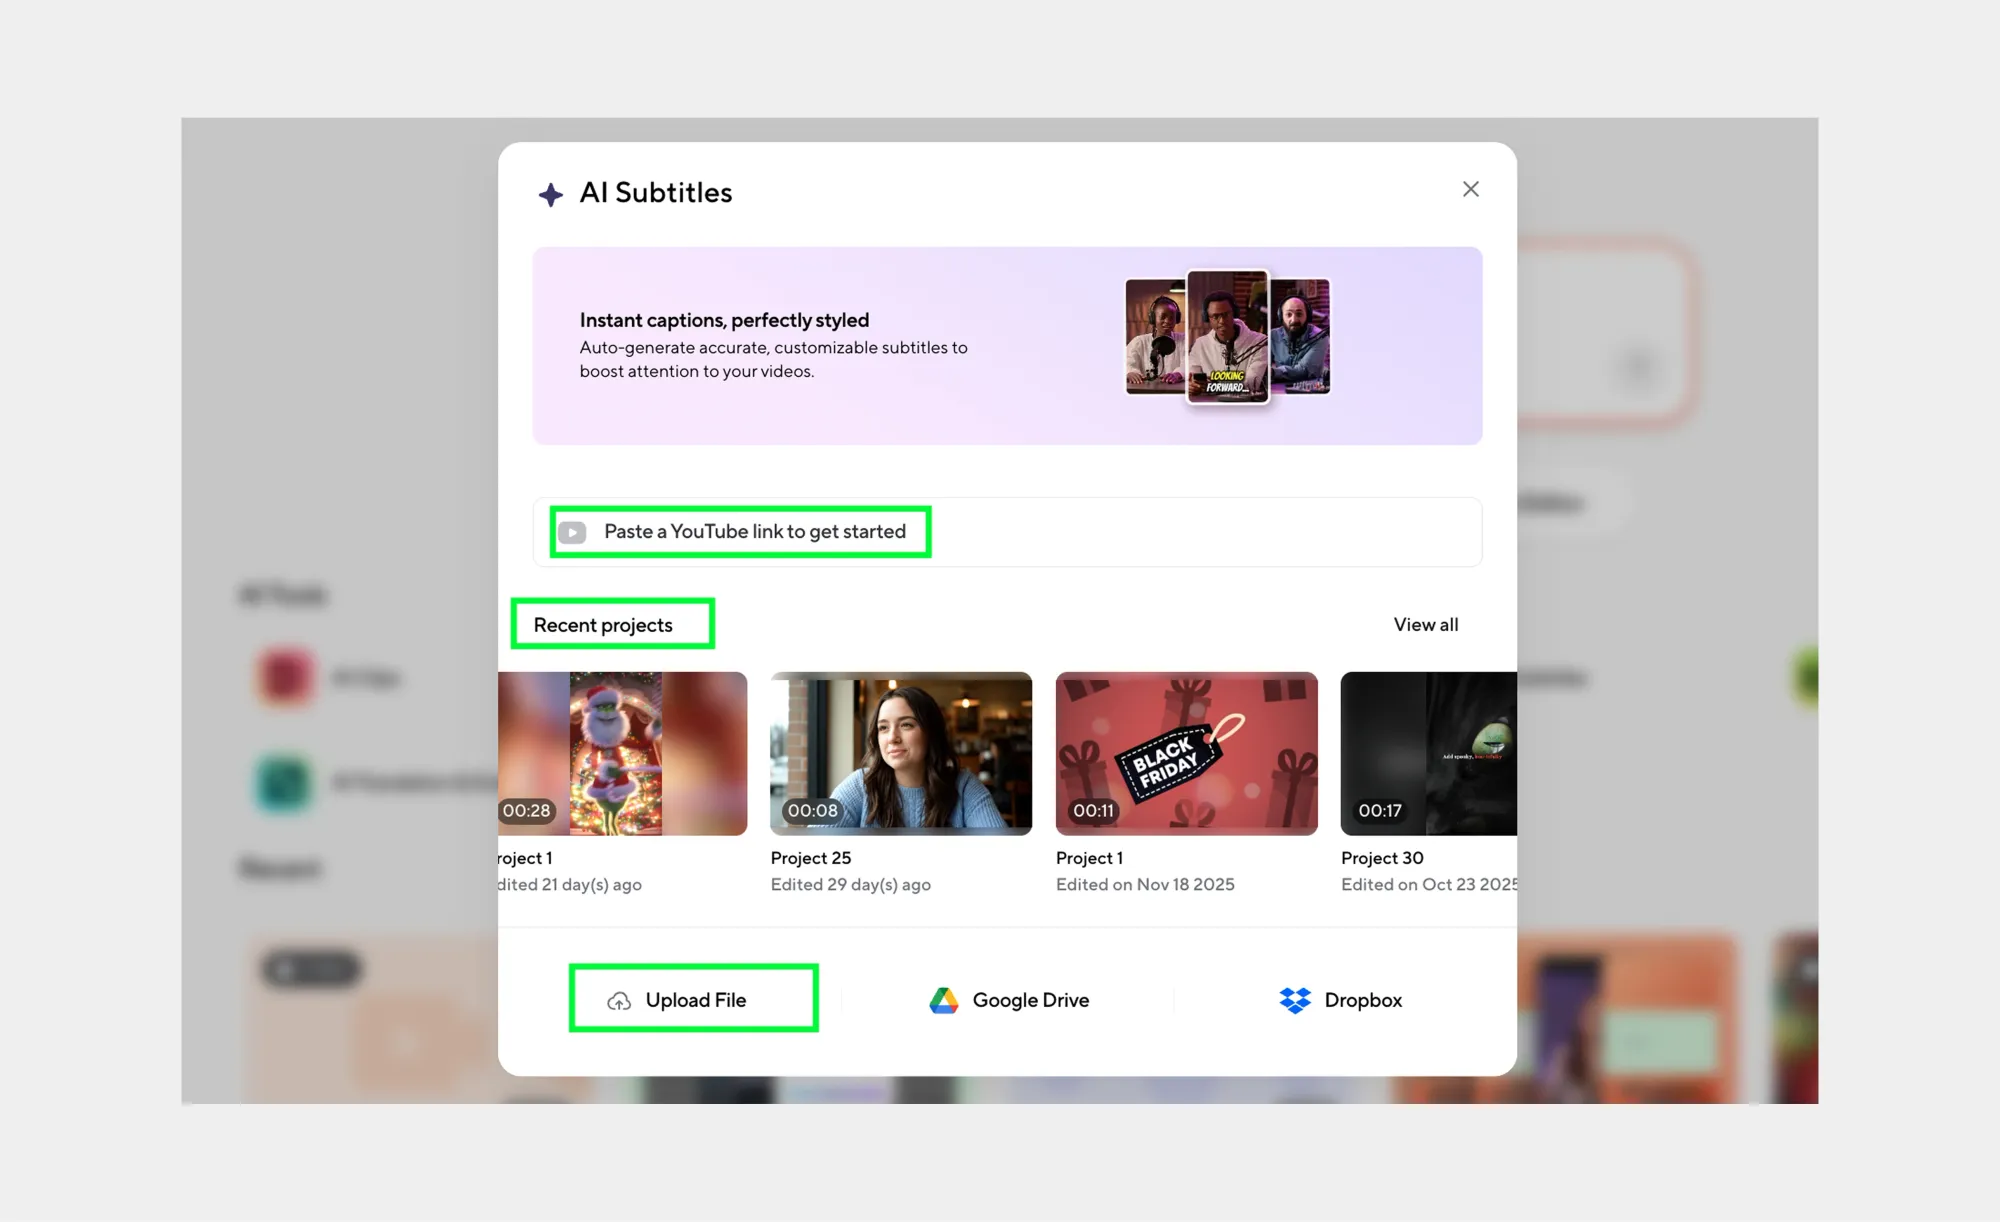Click the Recent projects heading

(x=603, y=625)
